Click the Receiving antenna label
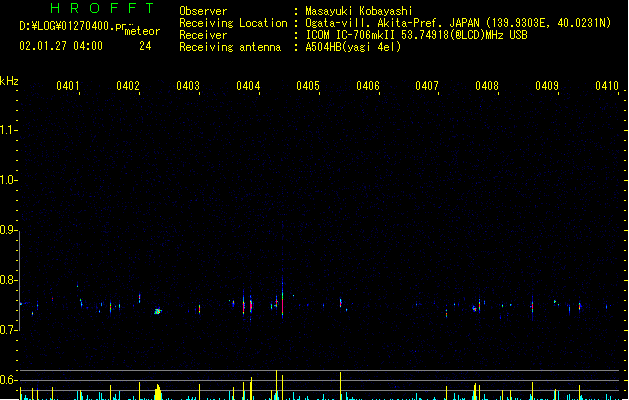The width and height of the screenshot is (629, 400). coord(230,47)
